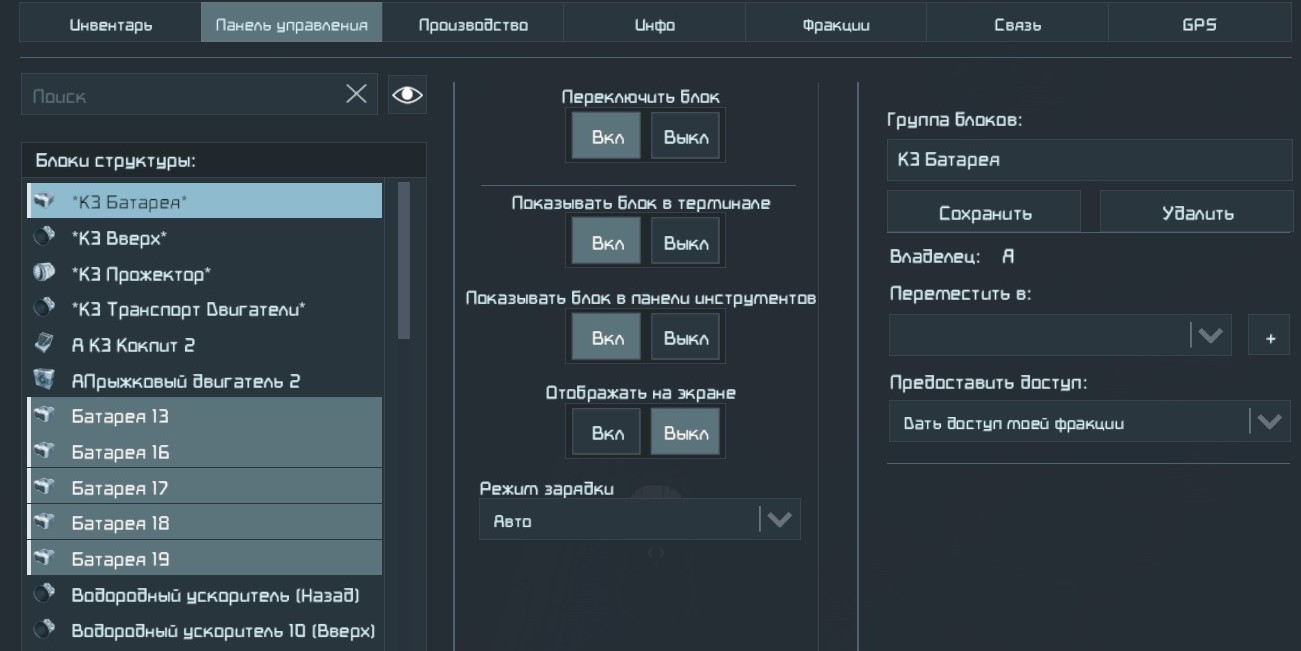Switch to the Инвентарь tab

click(x=110, y=25)
